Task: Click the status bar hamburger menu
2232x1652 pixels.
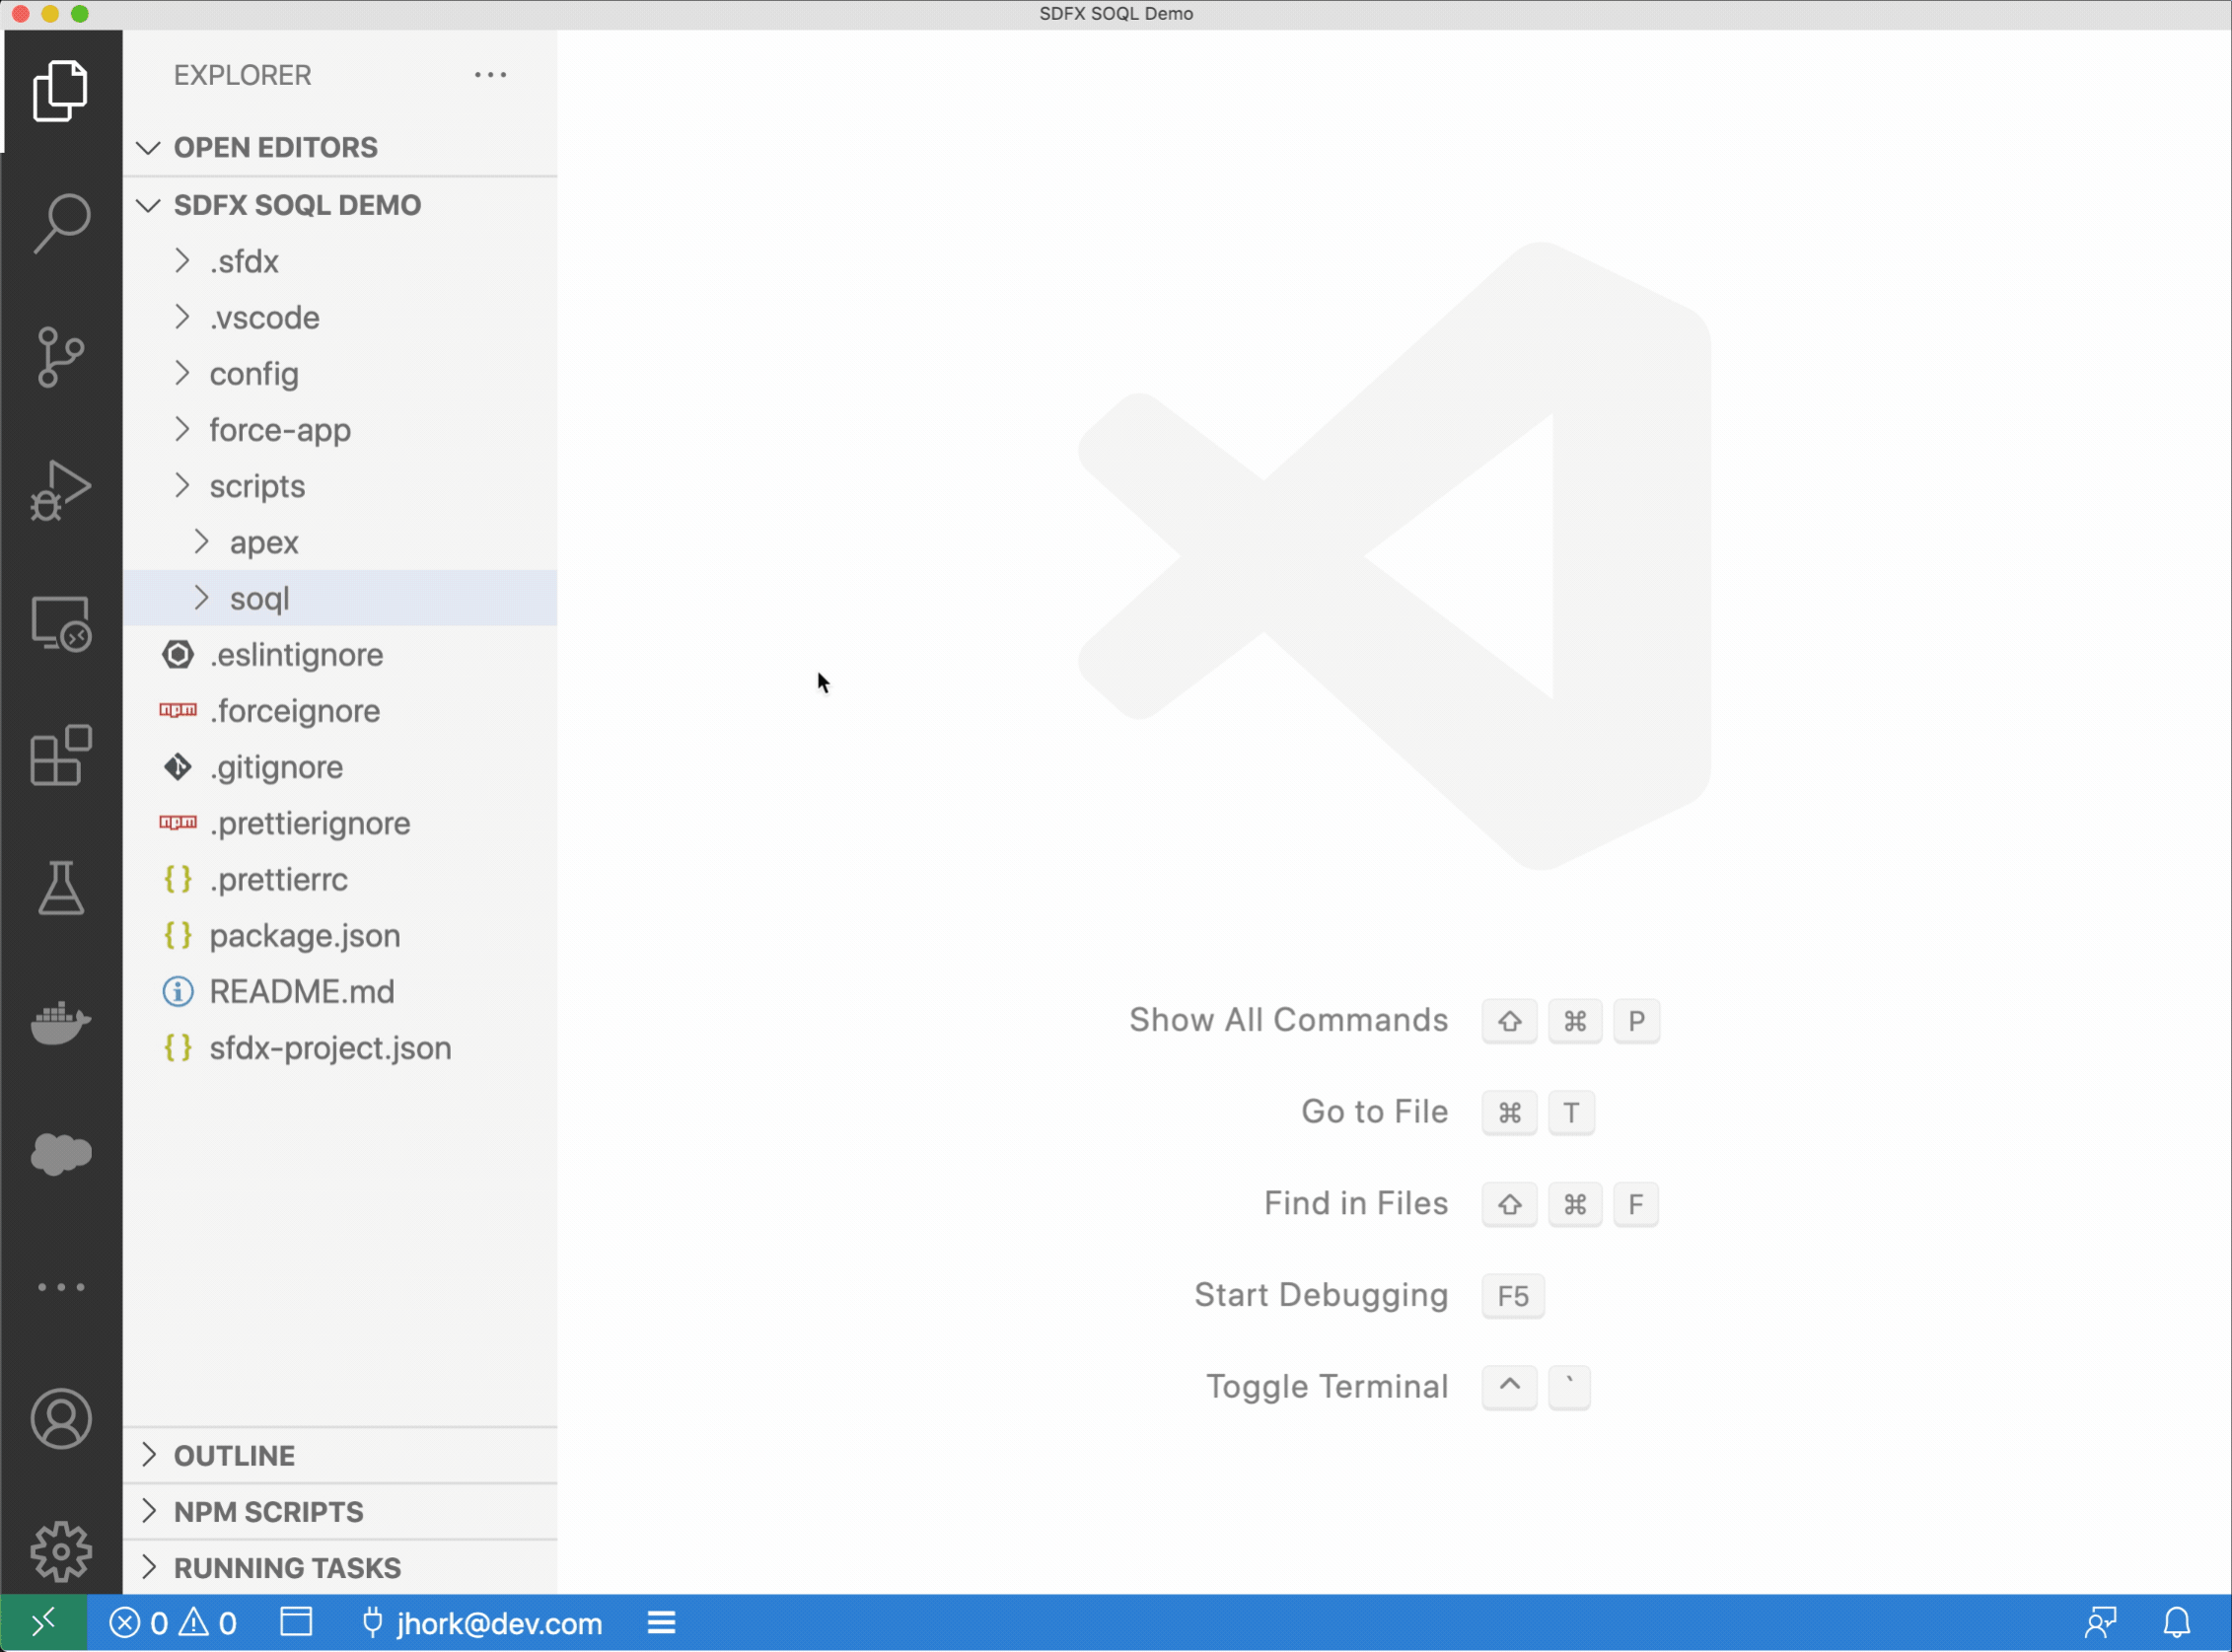Action: click(x=660, y=1622)
